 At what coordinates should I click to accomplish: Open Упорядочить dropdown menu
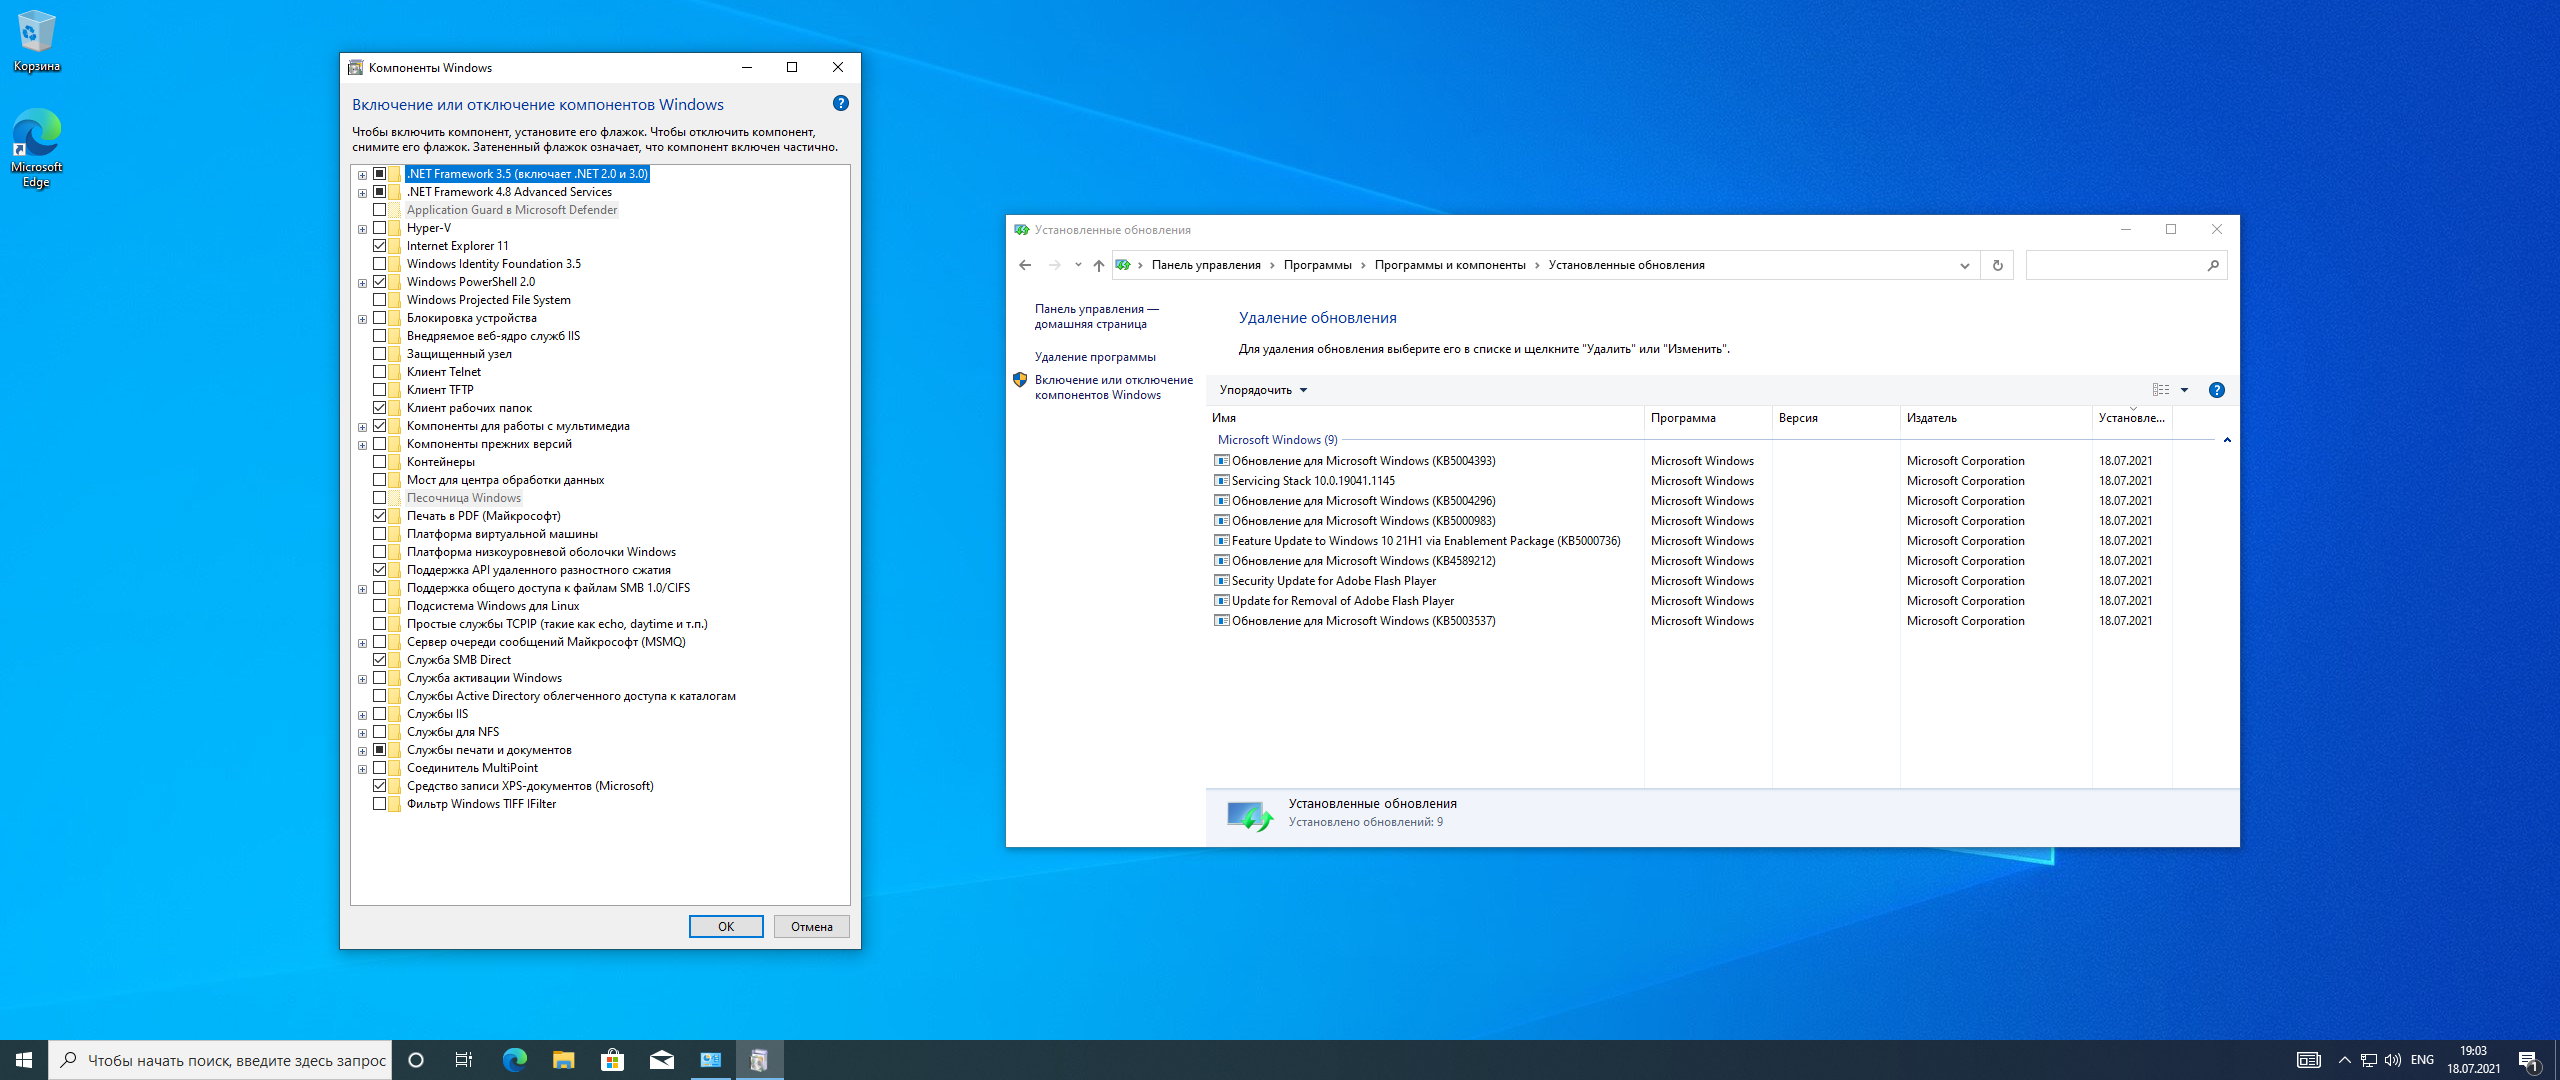click(1263, 390)
